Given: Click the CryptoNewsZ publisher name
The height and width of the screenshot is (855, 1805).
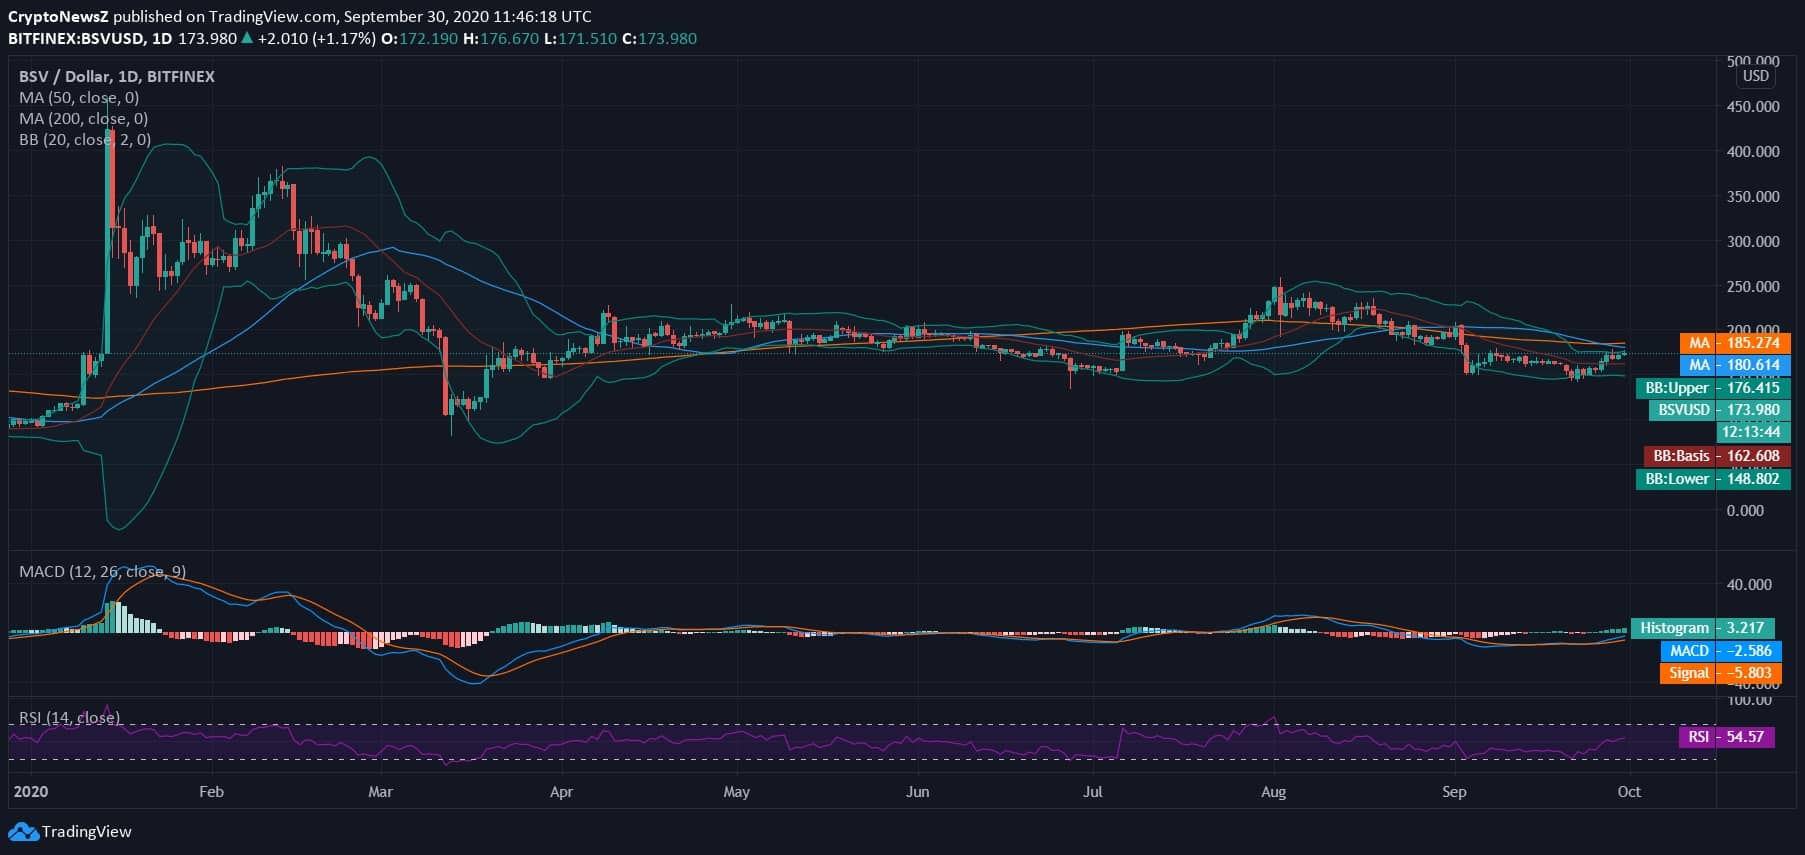Looking at the screenshot, I should pyautogui.click(x=58, y=16).
